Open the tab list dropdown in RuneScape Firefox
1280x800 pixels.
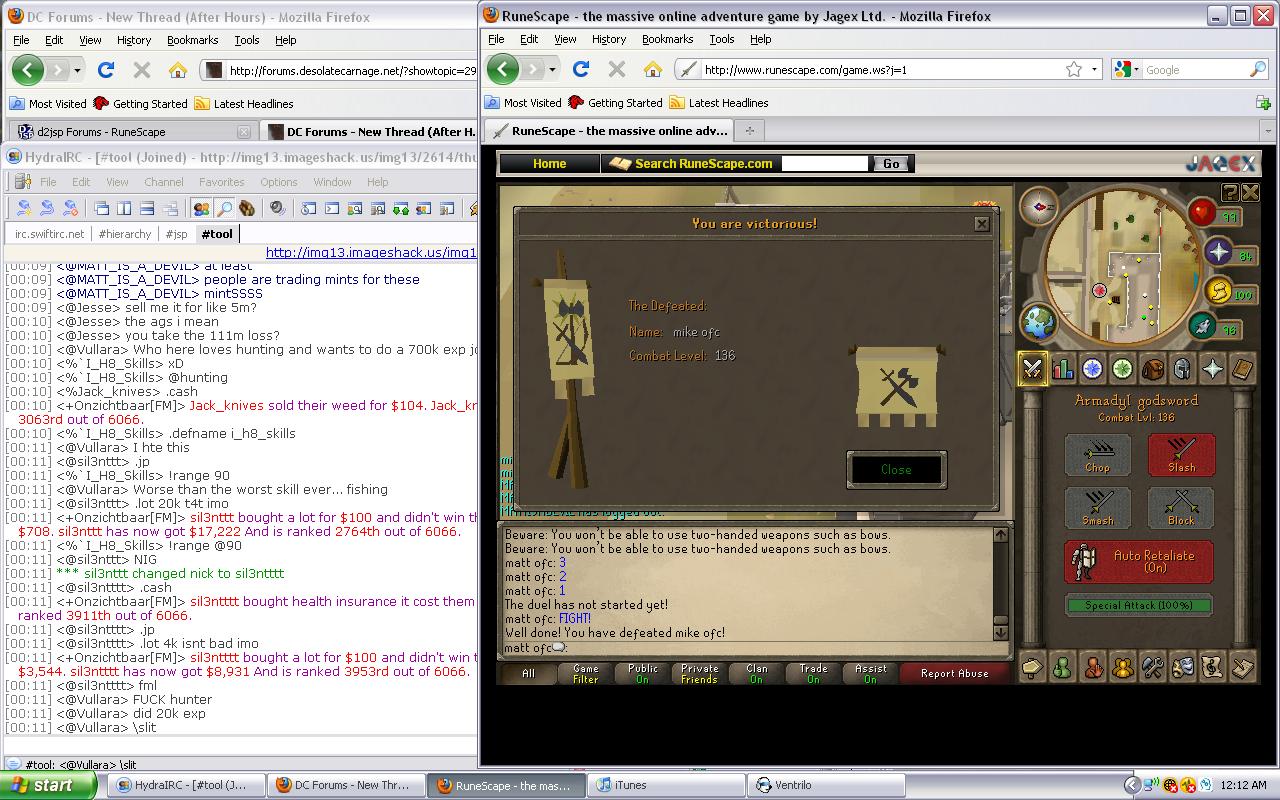(x=1268, y=130)
